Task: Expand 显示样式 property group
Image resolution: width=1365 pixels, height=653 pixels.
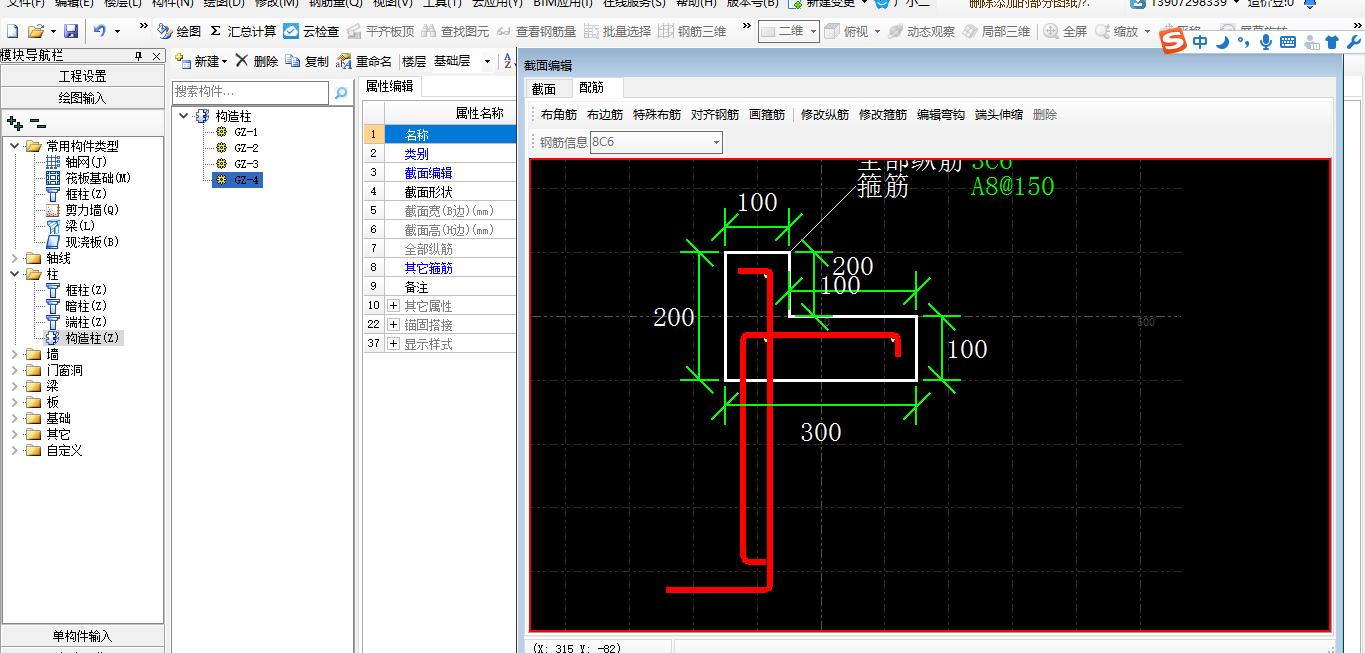Action: tap(393, 343)
